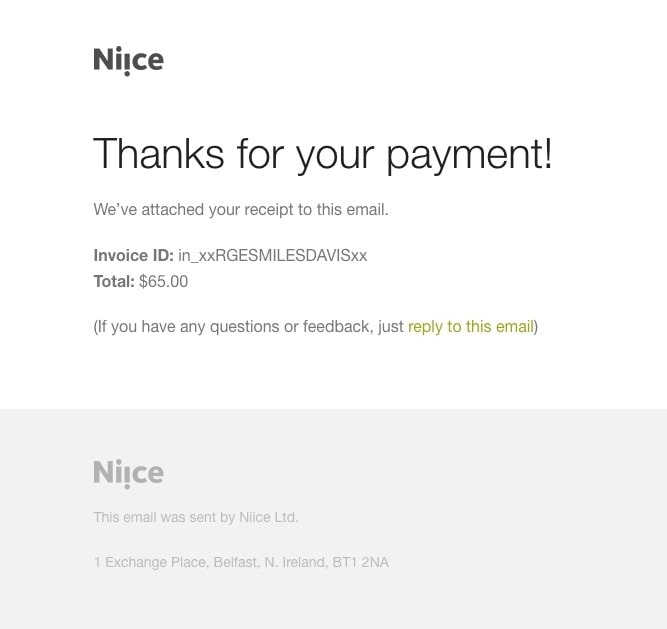Click the invoice number in_xxRGESMILESDAVISxx

point(272,255)
